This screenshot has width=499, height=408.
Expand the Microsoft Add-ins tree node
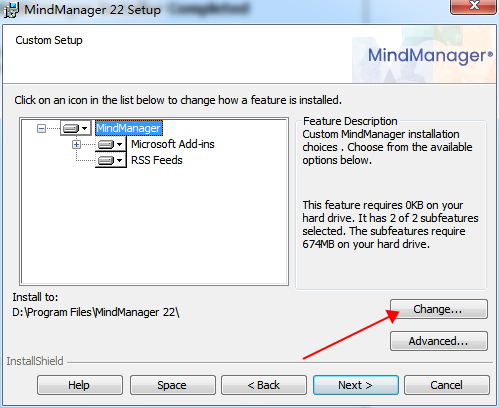77,144
